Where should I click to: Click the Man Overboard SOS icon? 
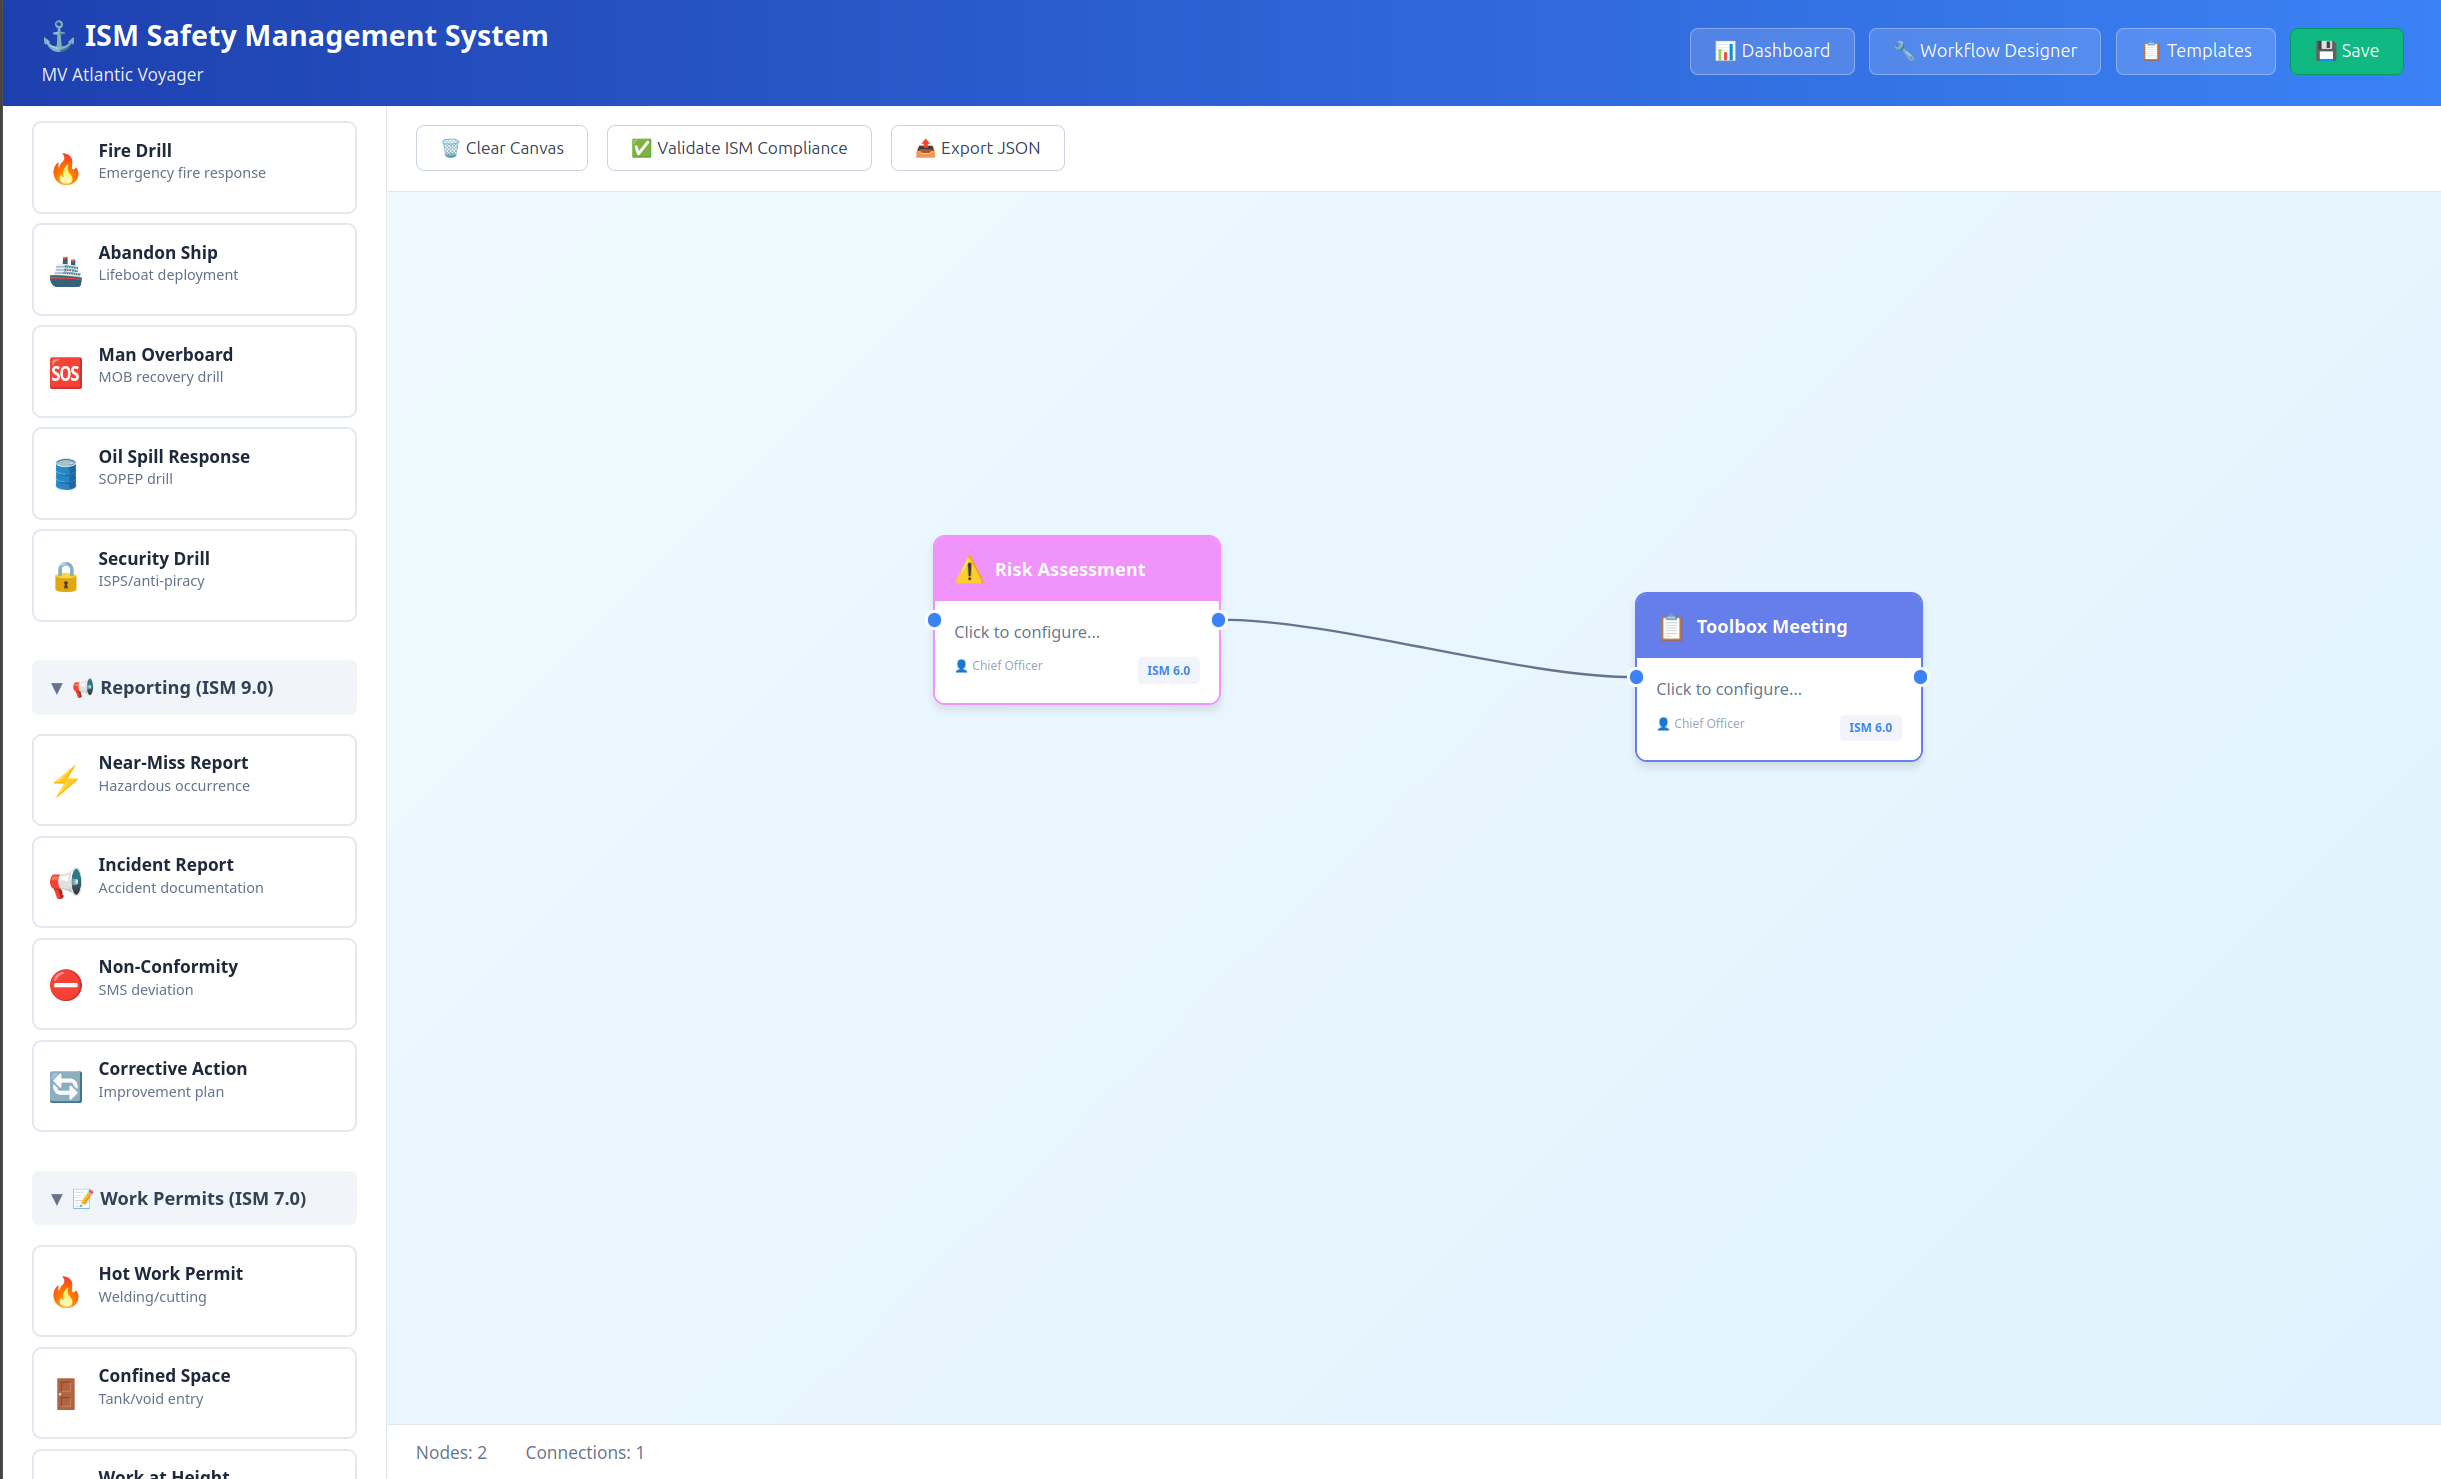tap(66, 373)
